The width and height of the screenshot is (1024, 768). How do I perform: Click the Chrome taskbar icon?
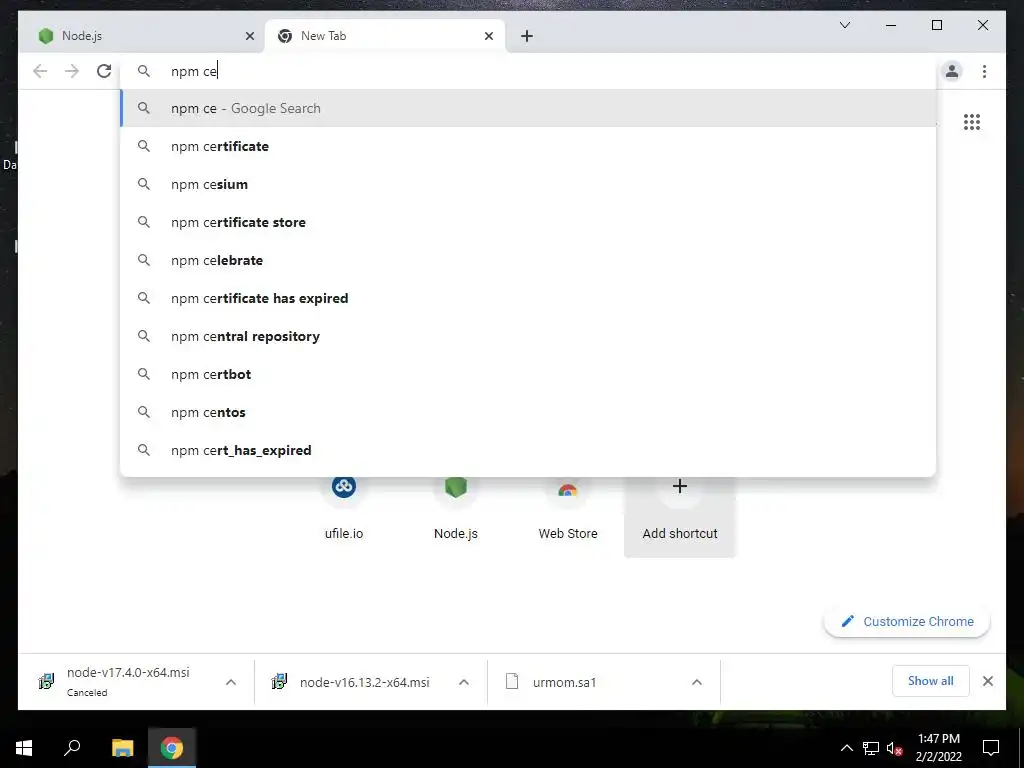point(172,748)
